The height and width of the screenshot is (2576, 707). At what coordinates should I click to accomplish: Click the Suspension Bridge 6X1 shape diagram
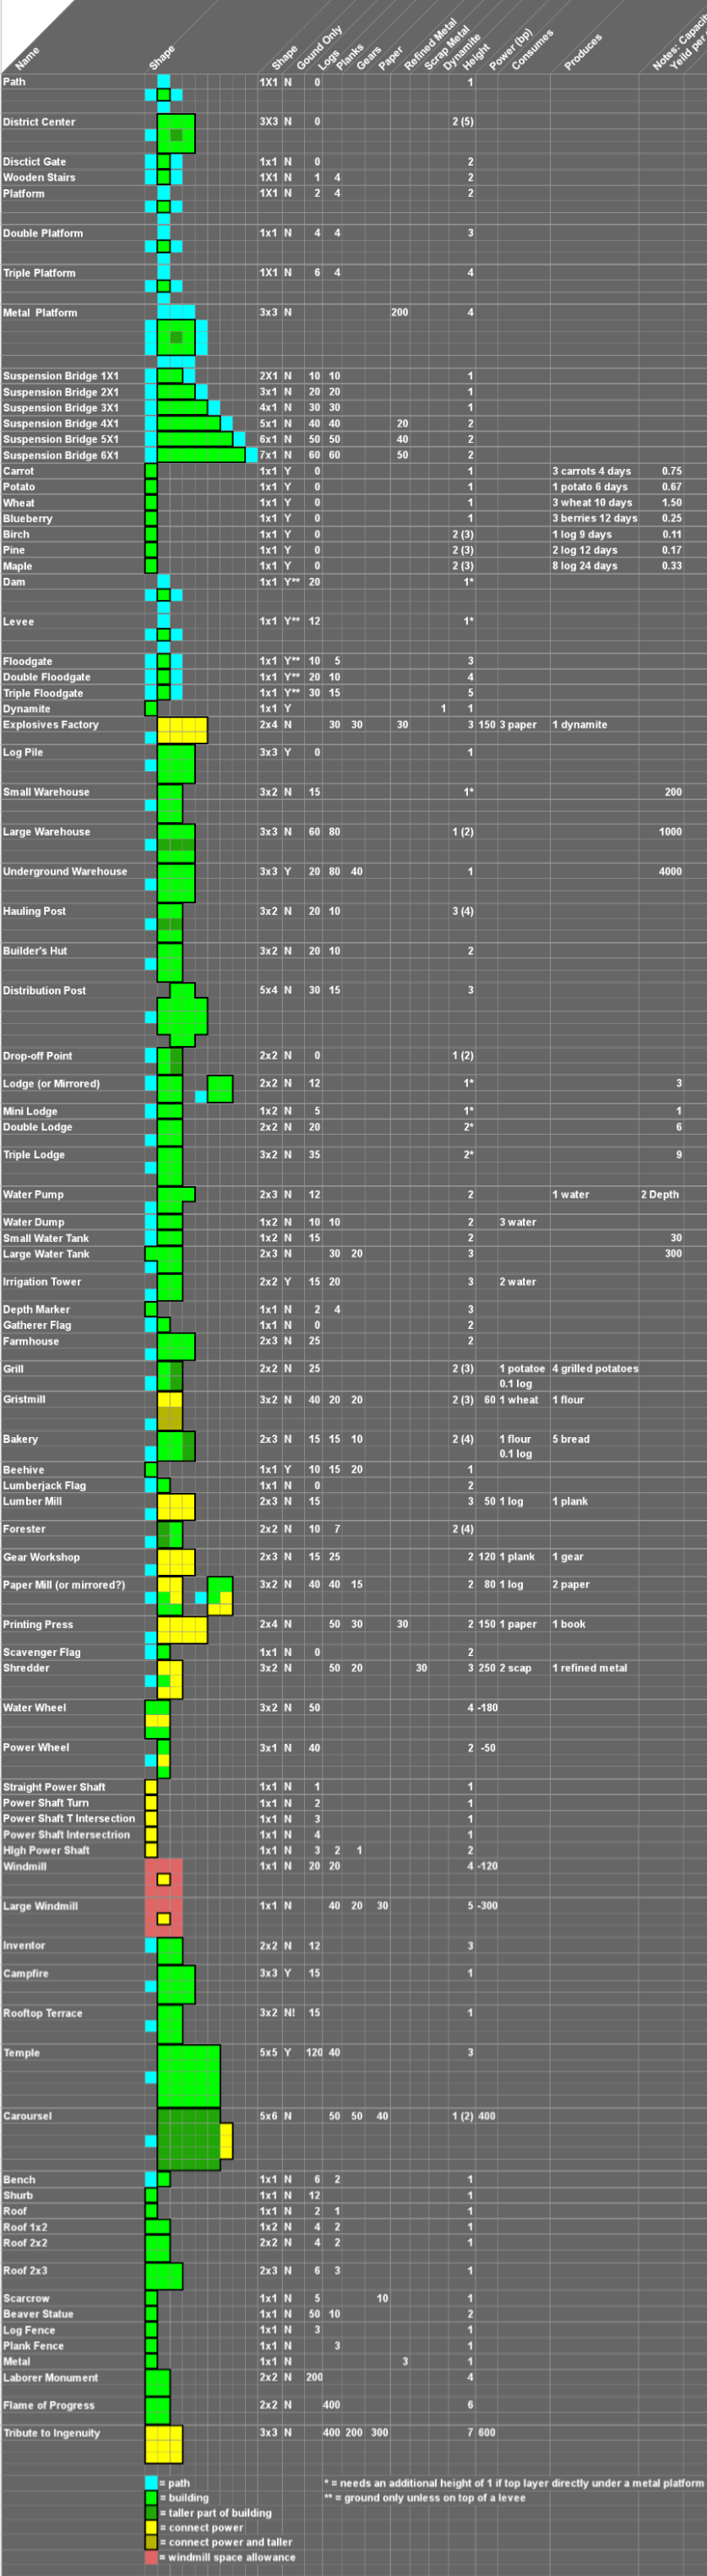200,455
